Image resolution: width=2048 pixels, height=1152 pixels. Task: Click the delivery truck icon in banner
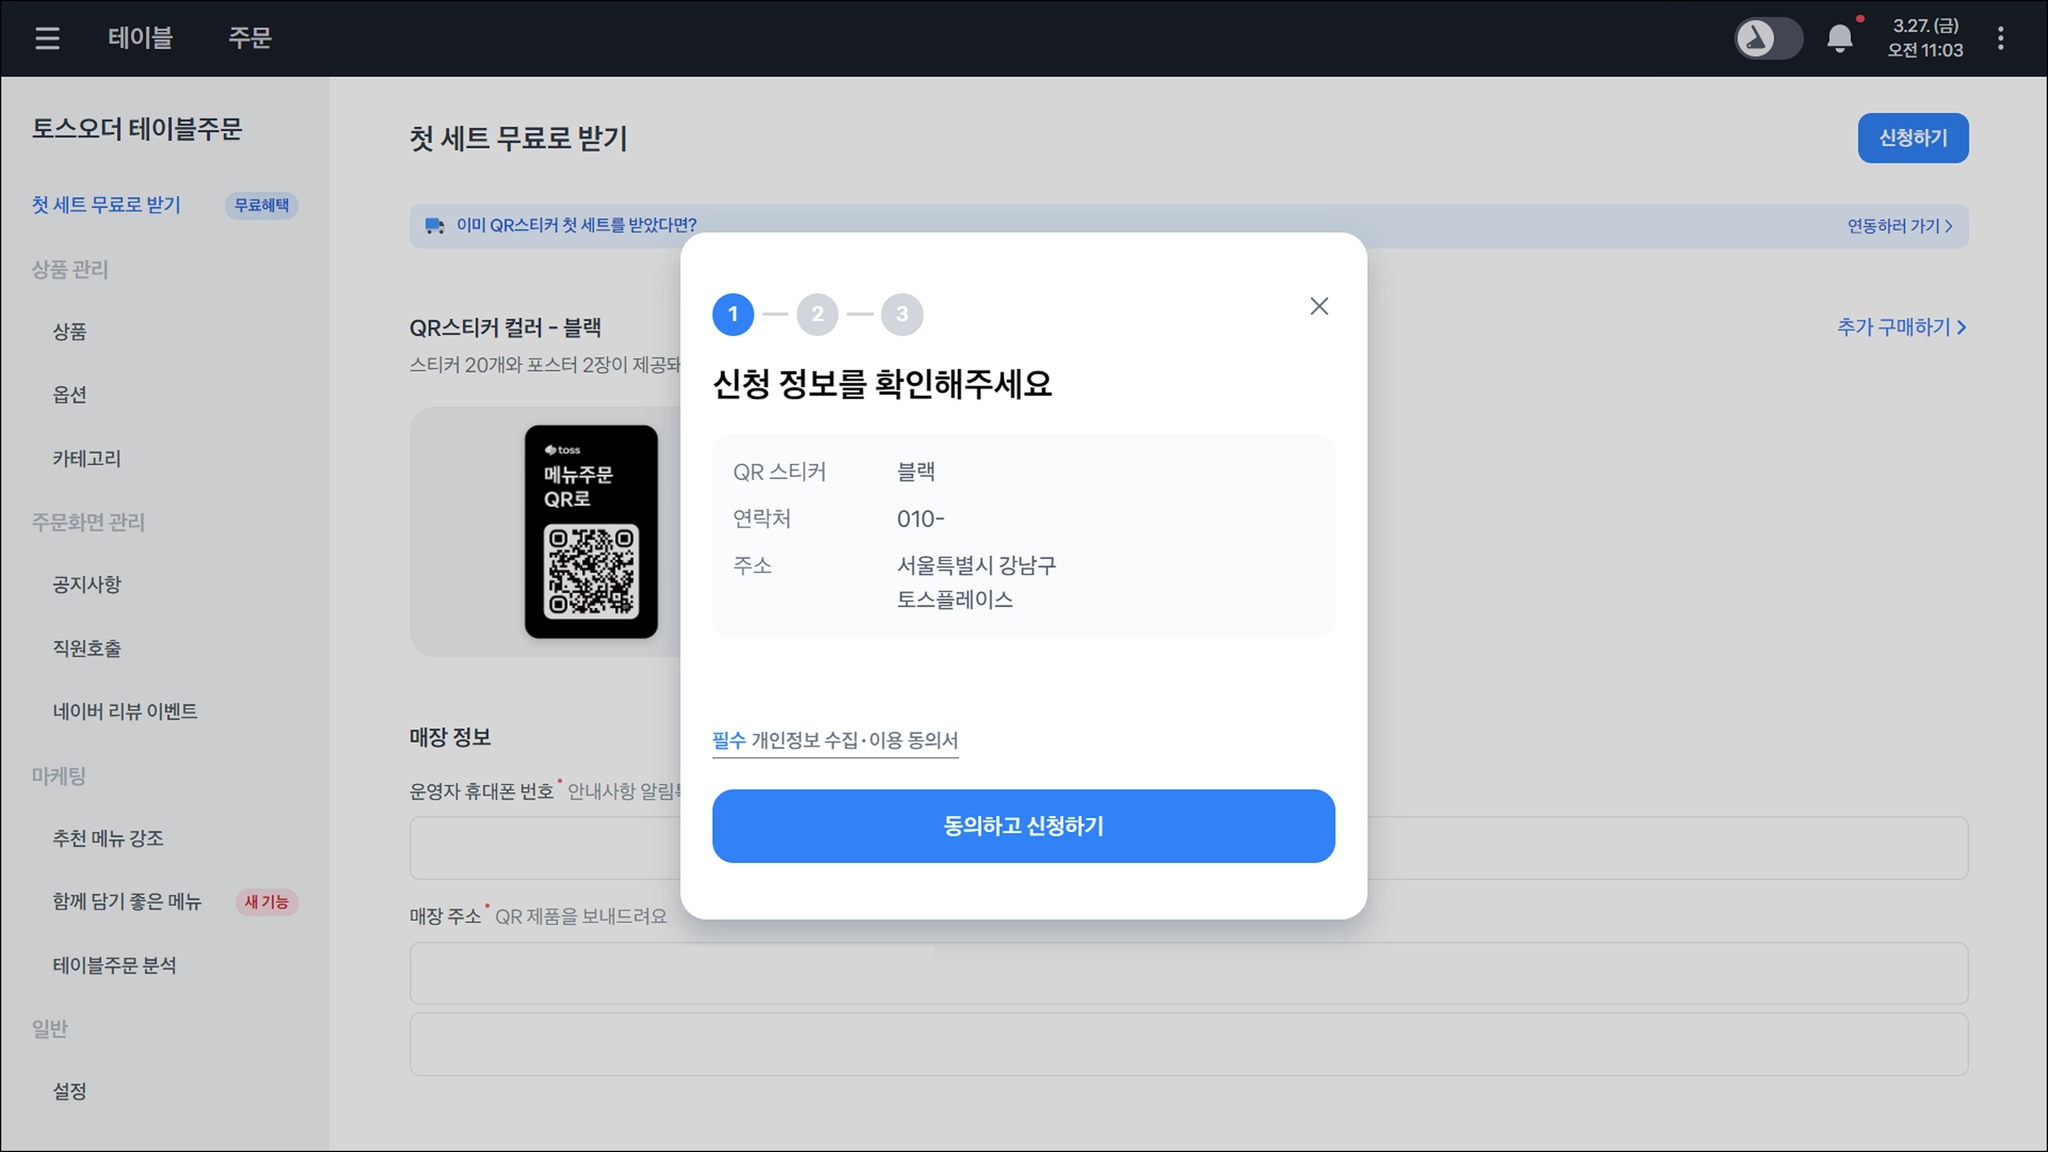[x=434, y=226]
